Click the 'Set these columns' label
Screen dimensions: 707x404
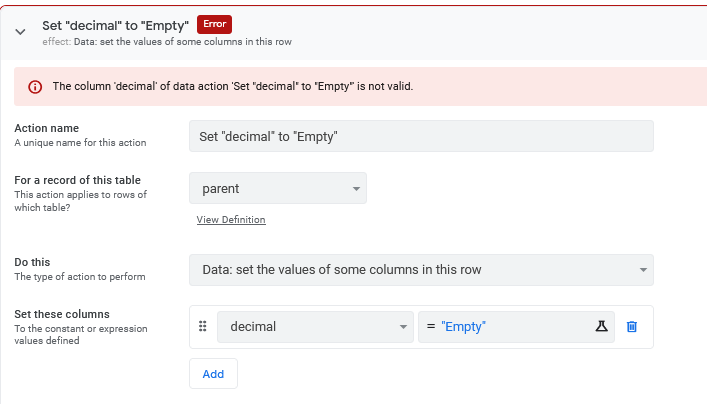click(x=62, y=314)
